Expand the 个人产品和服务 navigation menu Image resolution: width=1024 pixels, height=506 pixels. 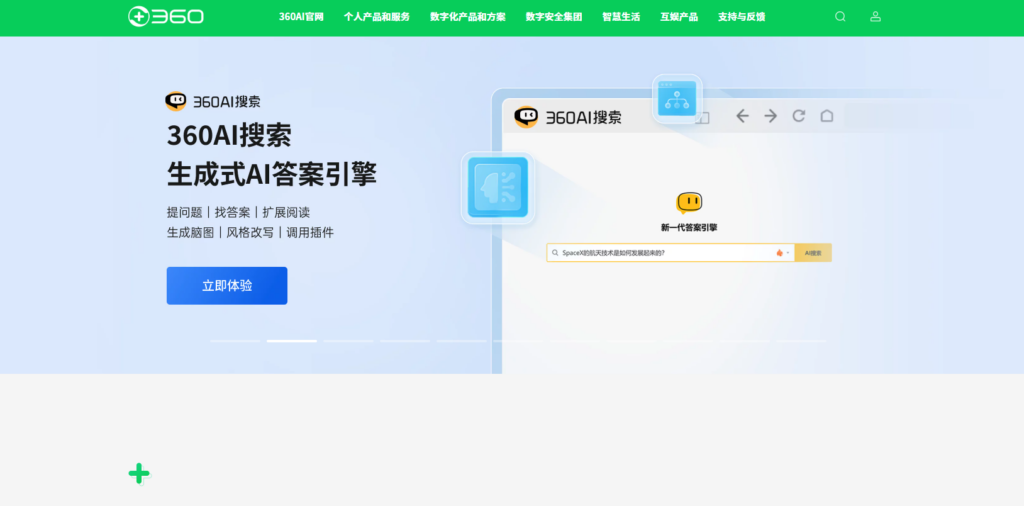(376, 17)
